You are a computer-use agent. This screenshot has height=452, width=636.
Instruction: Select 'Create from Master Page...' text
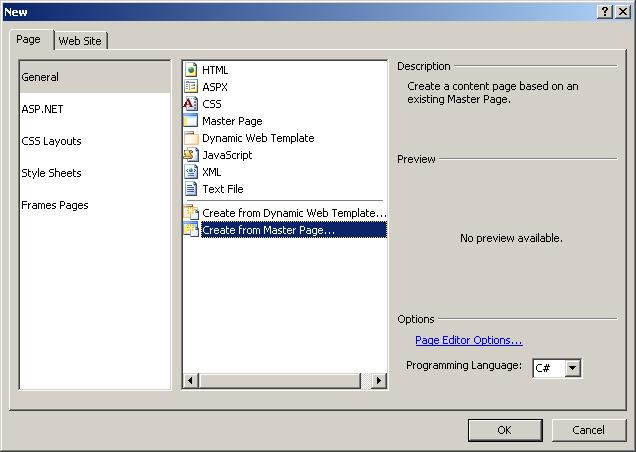[x=269, y=230]
